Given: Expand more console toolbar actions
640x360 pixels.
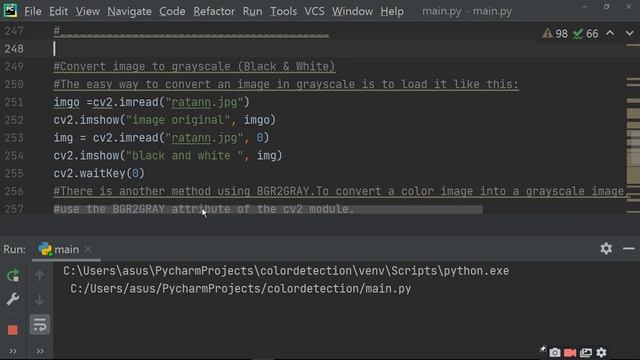Looking at the screenshot, I should (40, 351).
